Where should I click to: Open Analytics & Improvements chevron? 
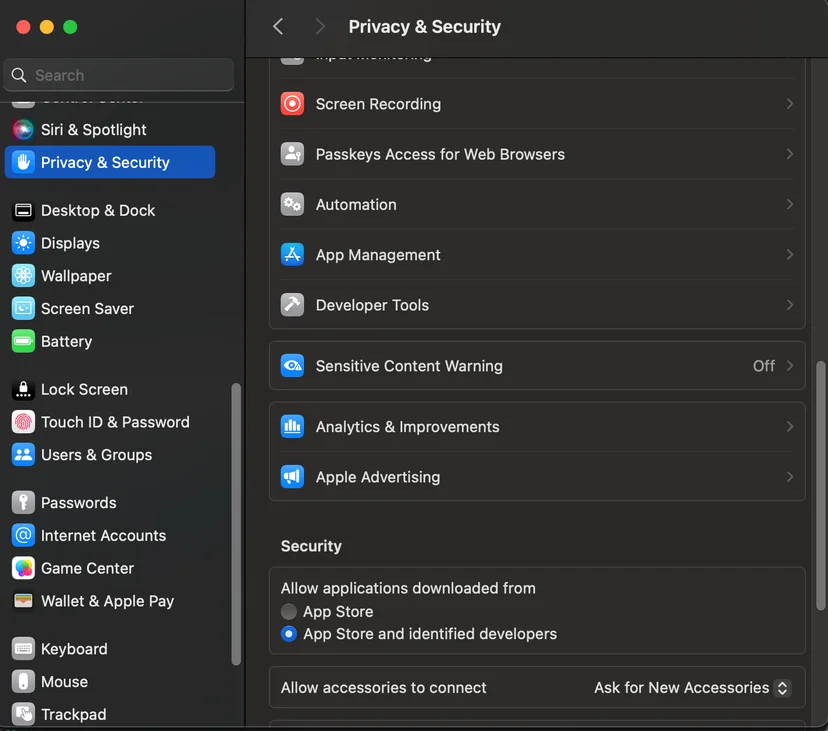coord(789,427)
